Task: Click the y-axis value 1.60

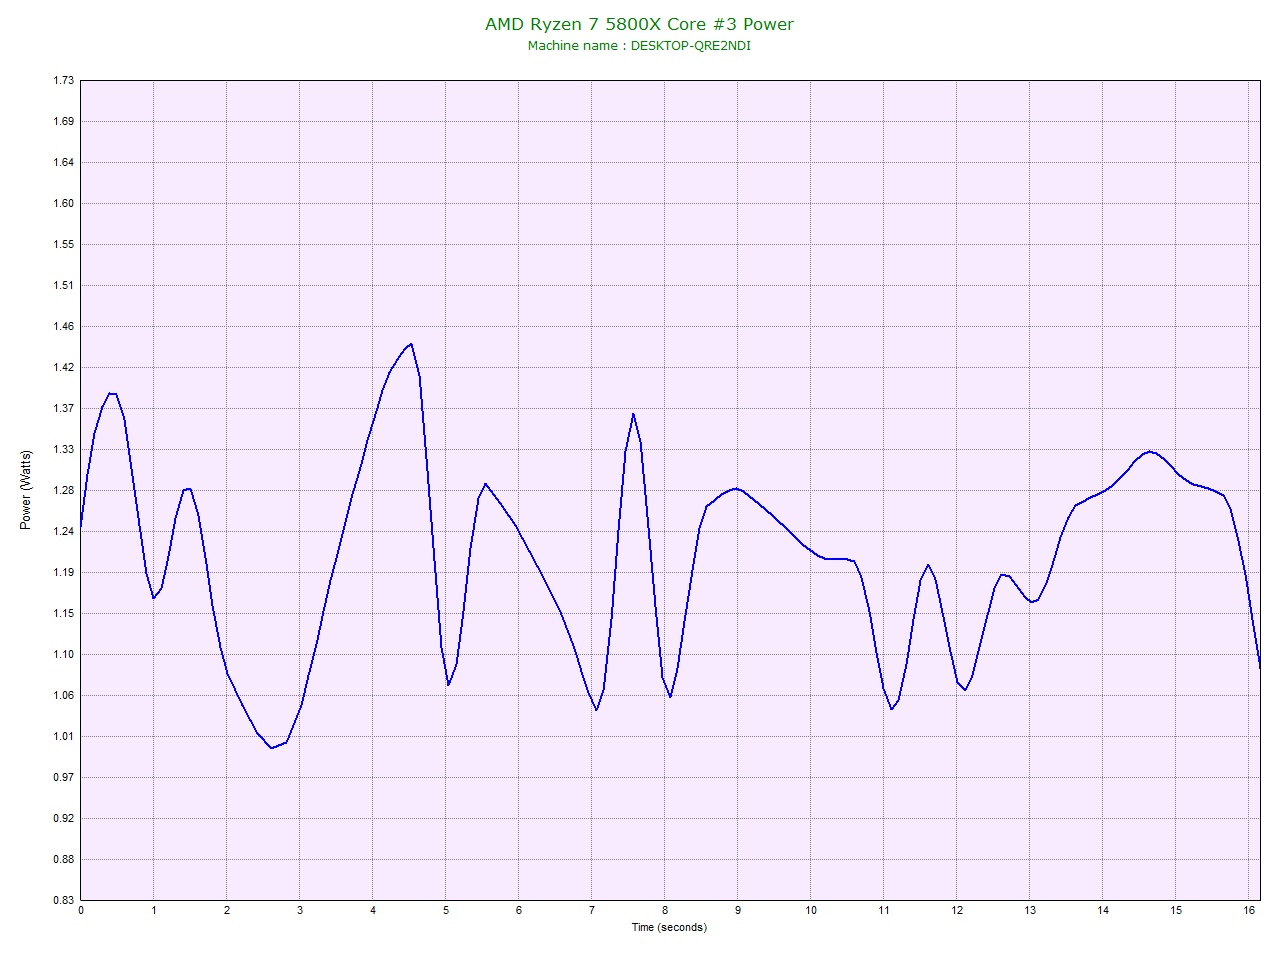Action: click(63, 203)
